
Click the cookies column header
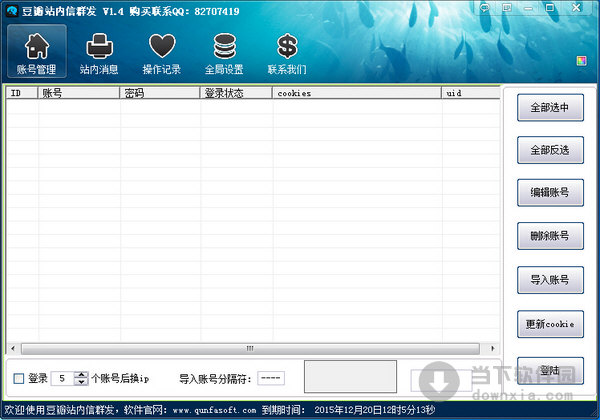coord(357,93)
